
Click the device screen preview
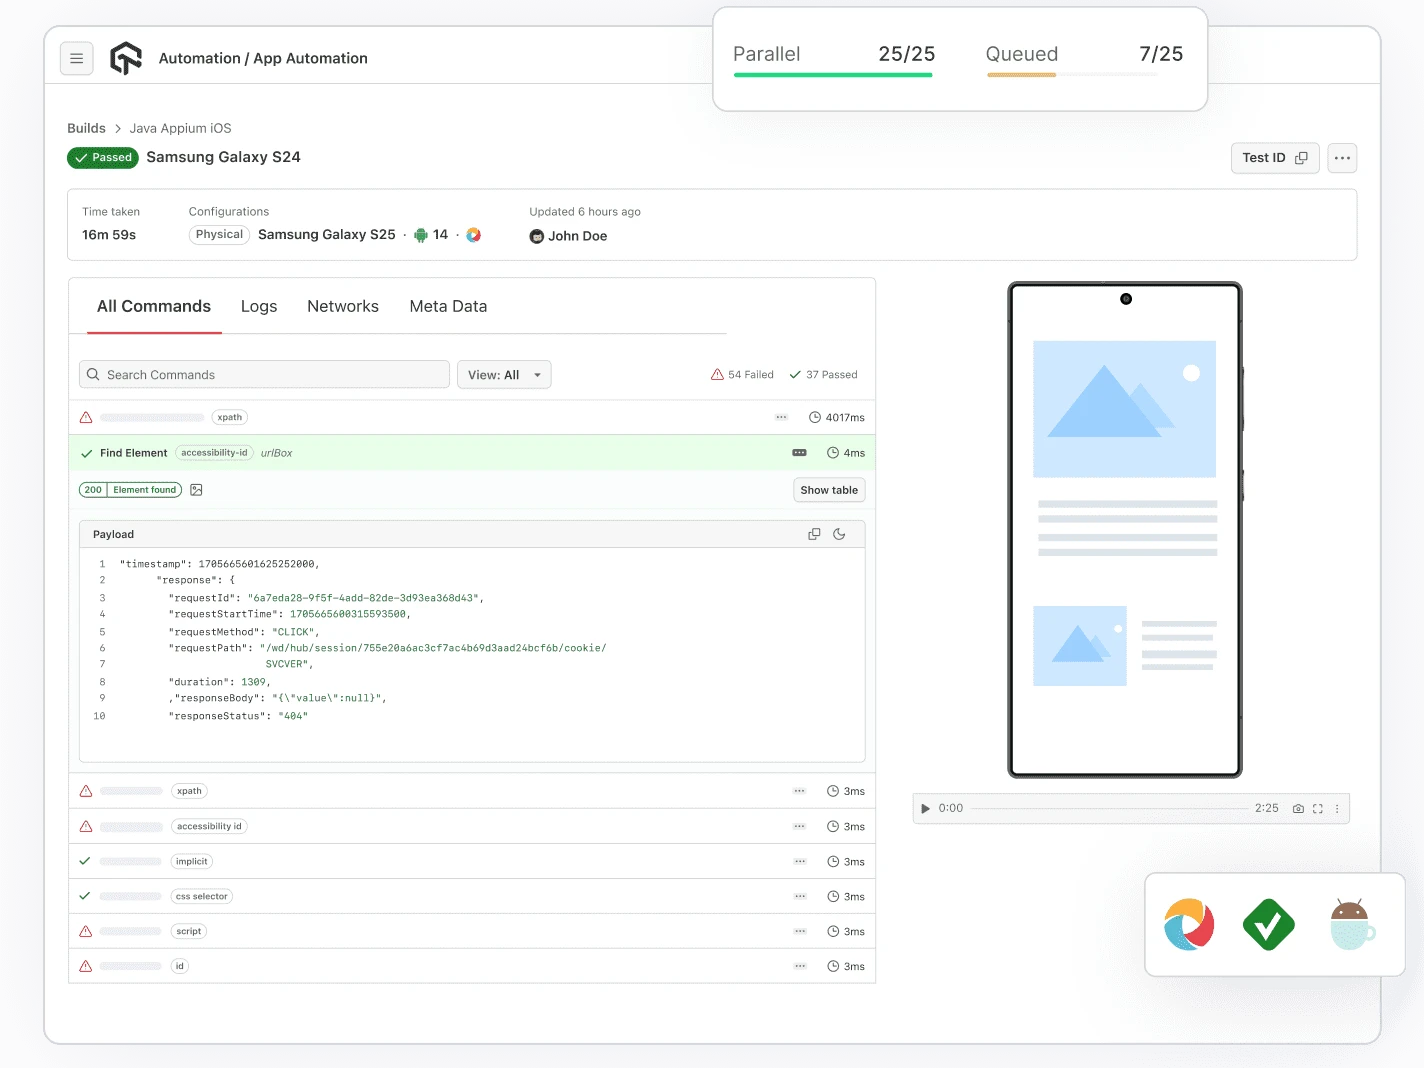click(1125, 530)
